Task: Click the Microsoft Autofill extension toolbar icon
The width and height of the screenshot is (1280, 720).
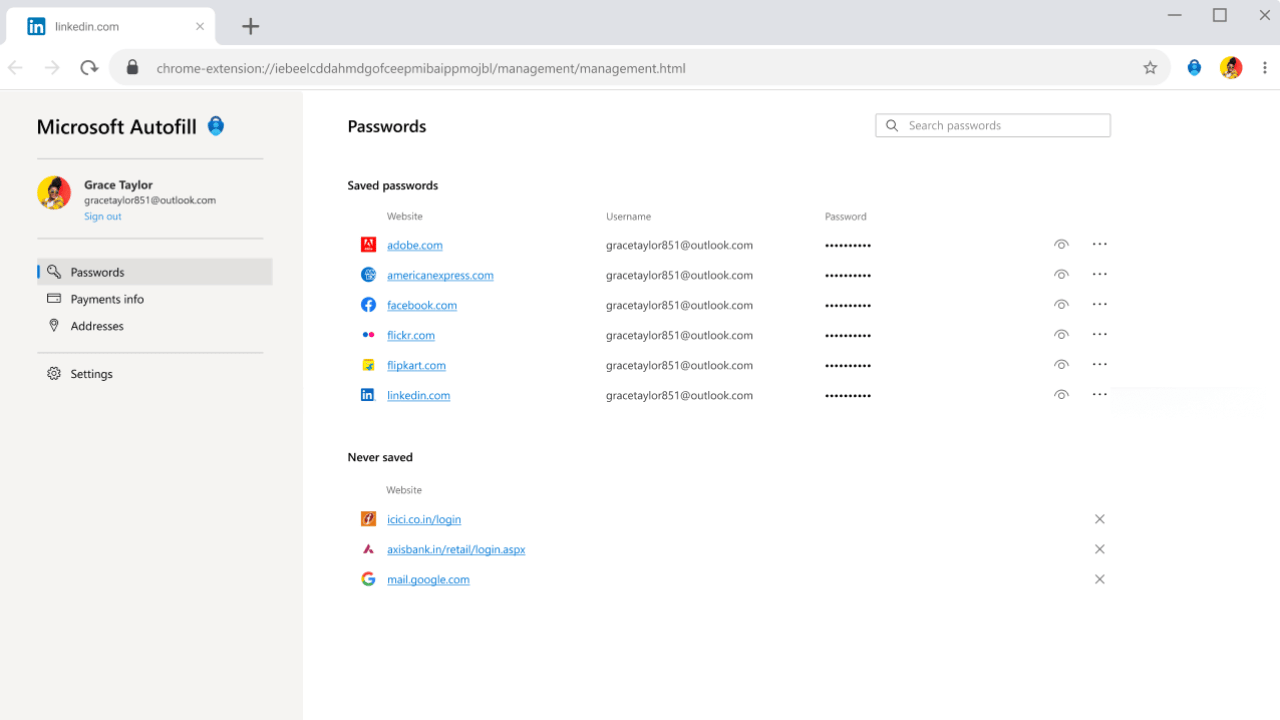Action: tap(1194, 68)
